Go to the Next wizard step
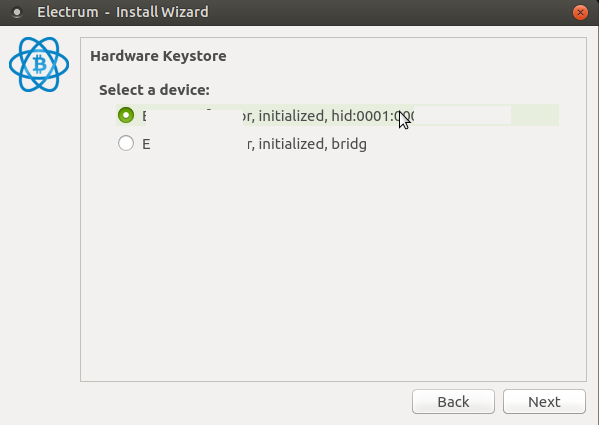599x425 pixels. pos(544,401)
